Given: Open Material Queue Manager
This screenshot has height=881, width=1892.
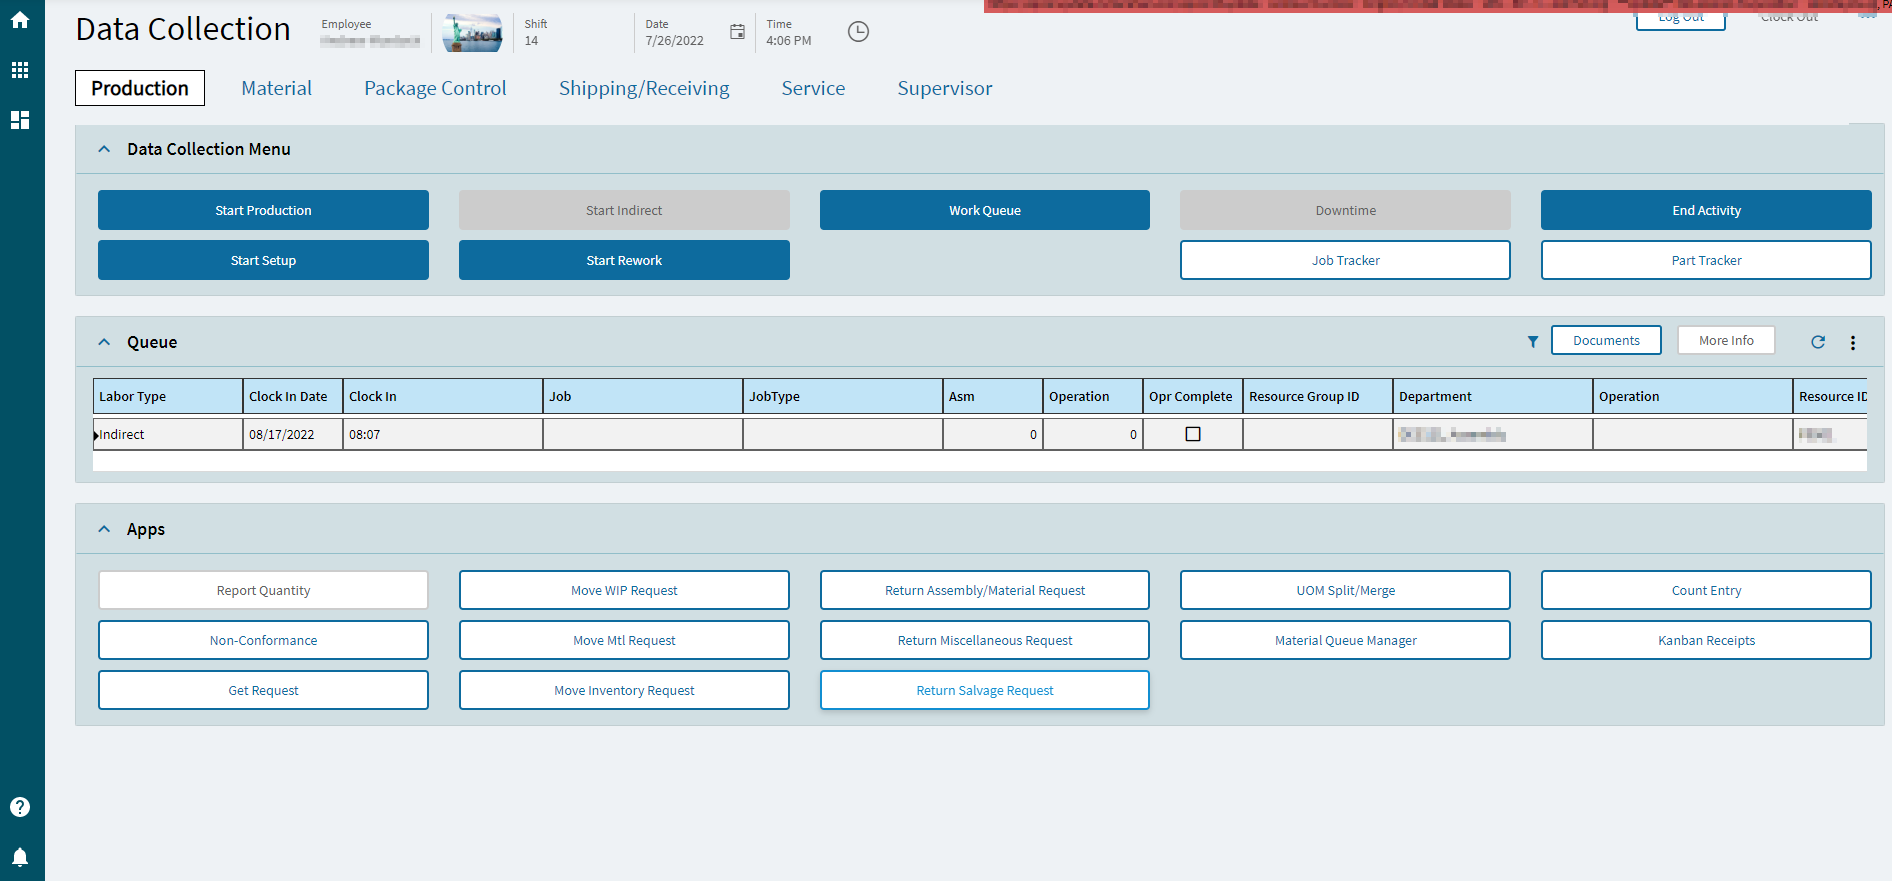Looking at the screenshot, I should click(x=1345, y=640).
